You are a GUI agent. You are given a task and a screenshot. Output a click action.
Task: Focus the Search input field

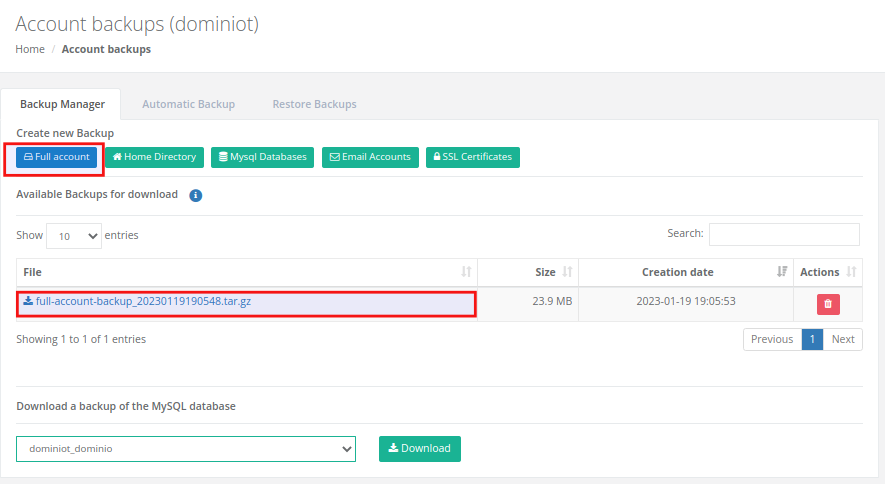pos(784,234)
